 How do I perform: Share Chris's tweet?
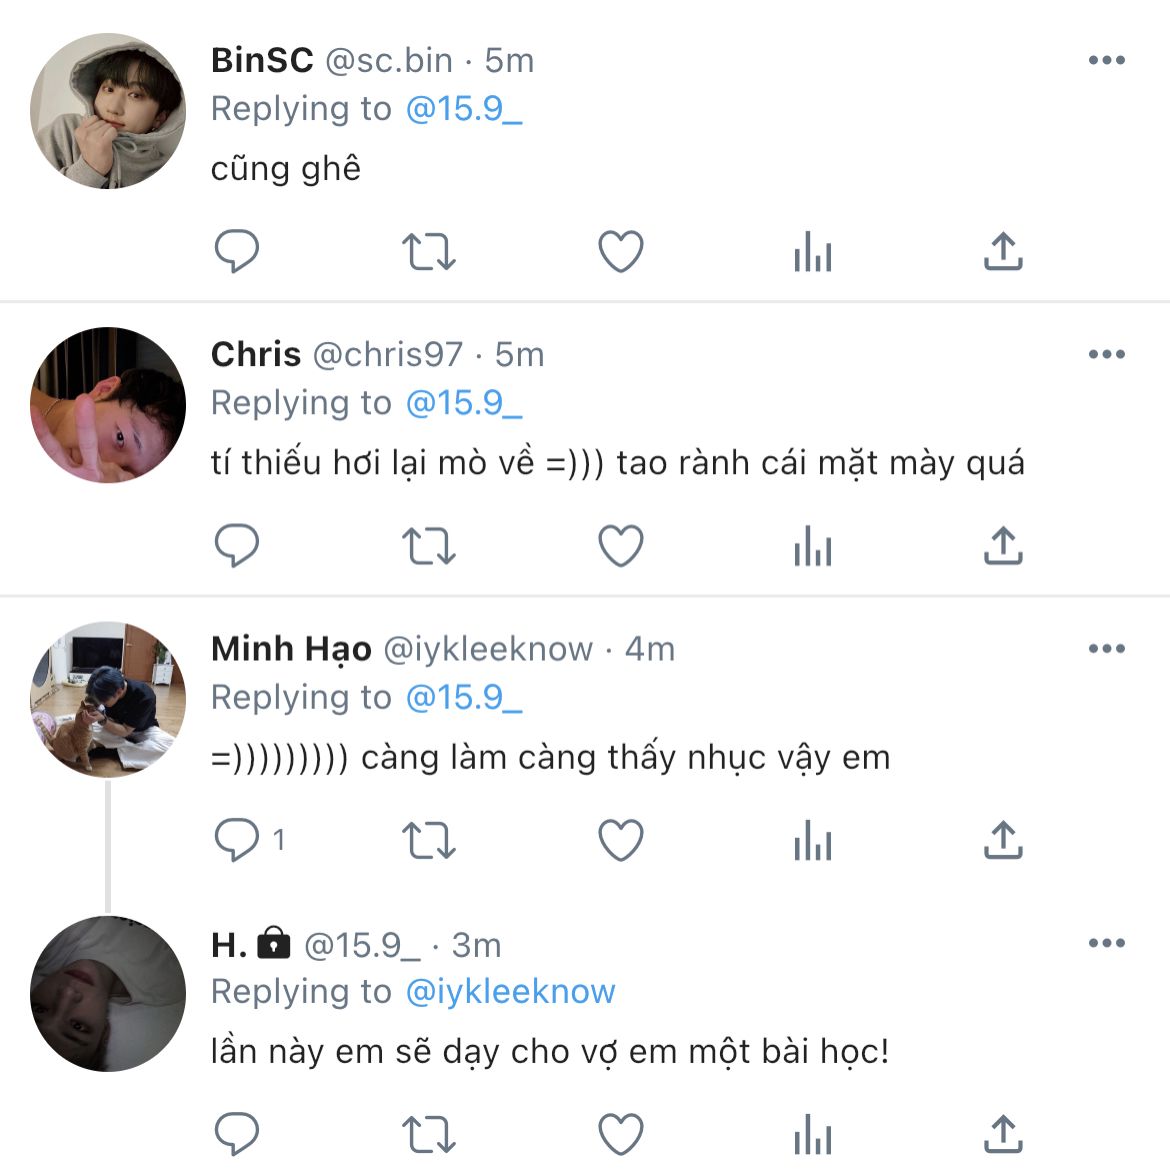1003,546
